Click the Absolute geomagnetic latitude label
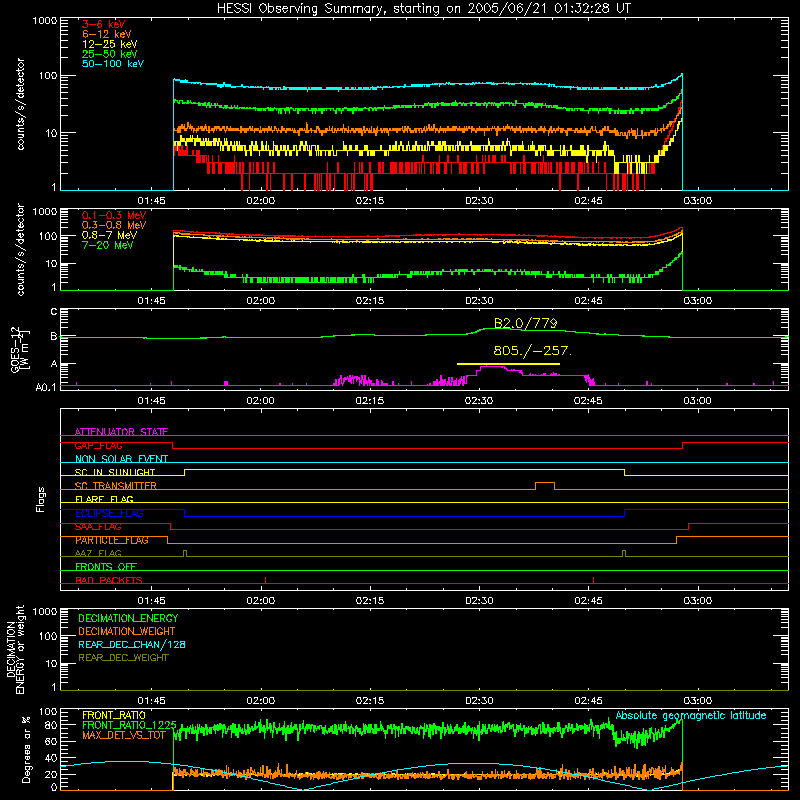The height and width of the screenshot is (800, 800). [x=691, y=716]
